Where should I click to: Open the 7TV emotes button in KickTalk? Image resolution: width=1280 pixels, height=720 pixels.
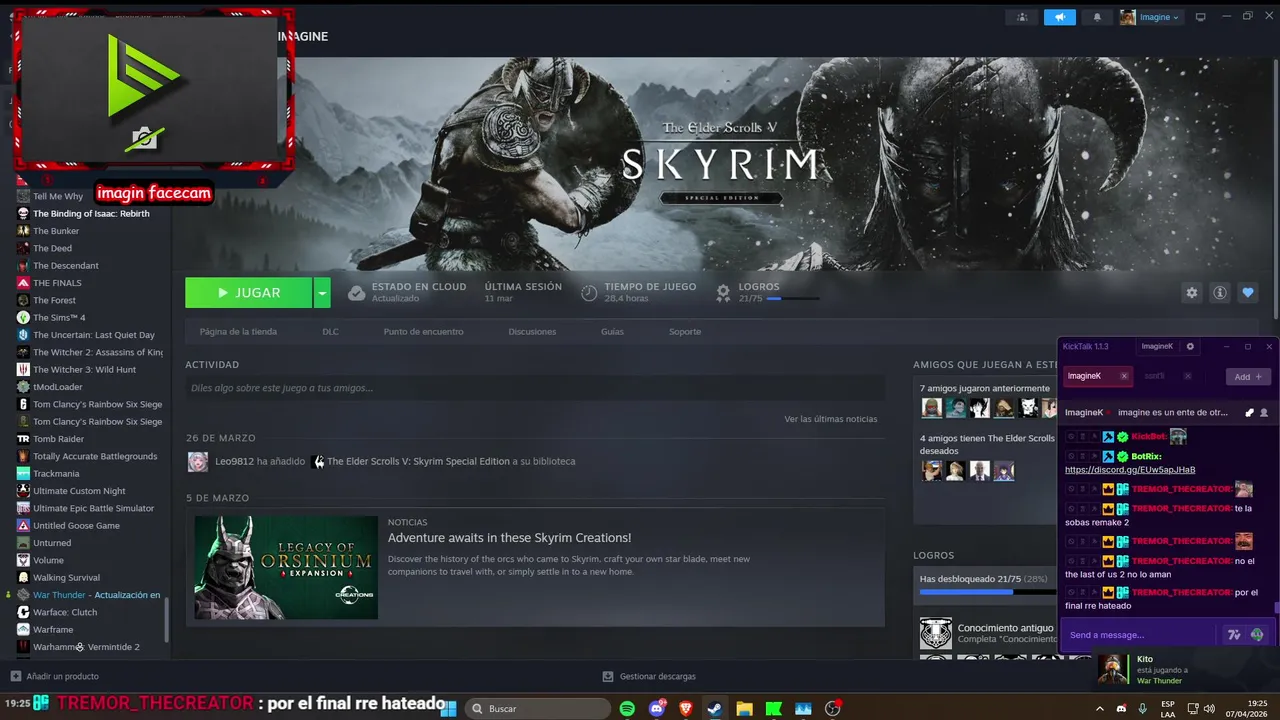1234,635
